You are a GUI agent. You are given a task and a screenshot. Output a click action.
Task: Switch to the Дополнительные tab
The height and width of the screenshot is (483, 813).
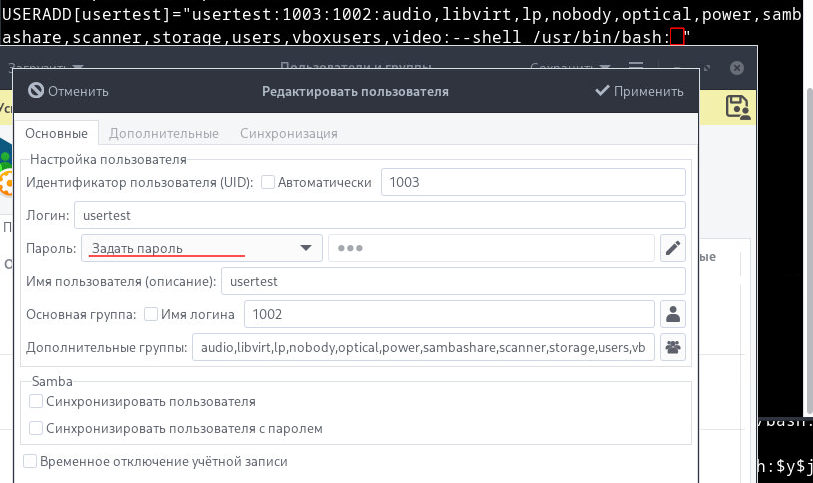pyautogui.click(x=164, y=133)
